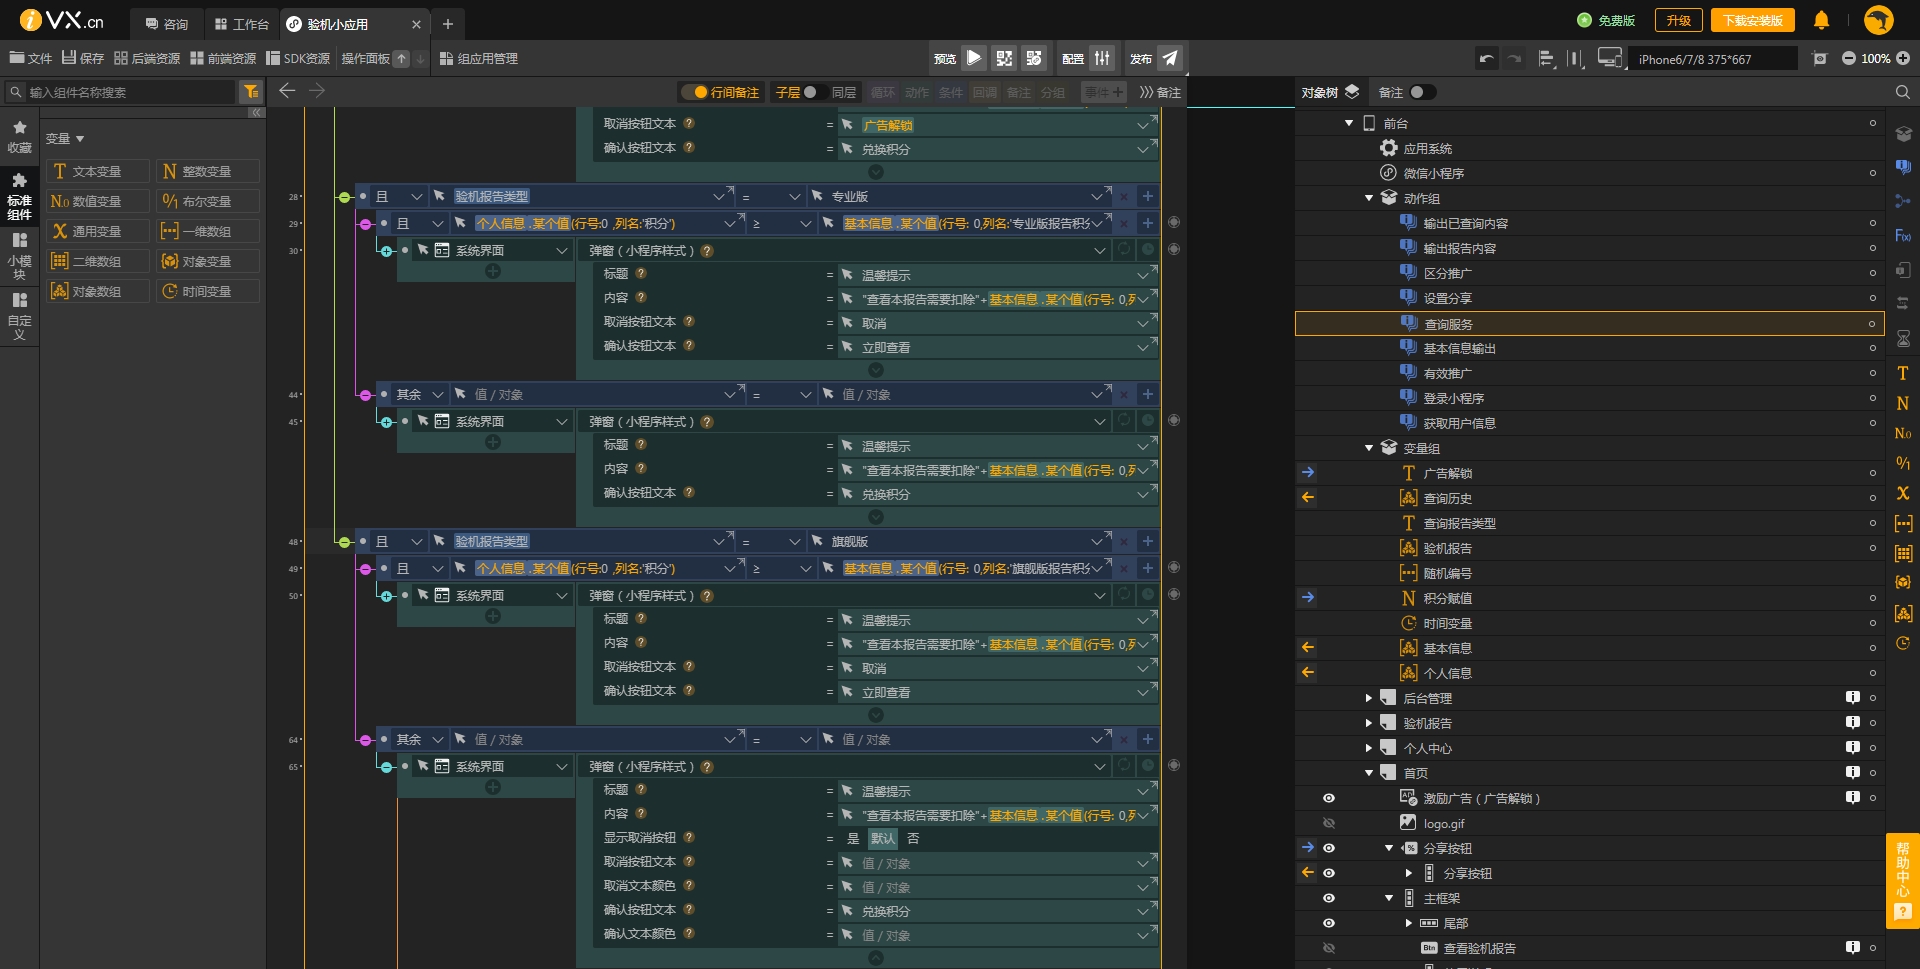Screen dimensions: 1920x969
Task: Toggle the 行间备注 switch
Action: click(x=694, y=92)
